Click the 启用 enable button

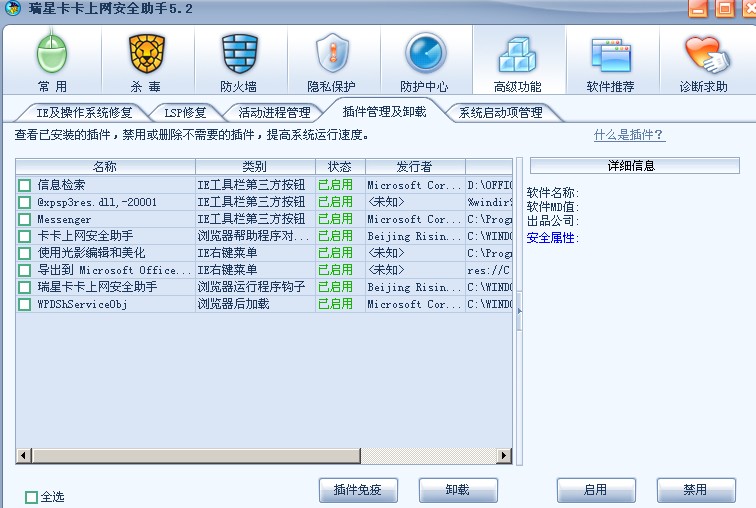(596, 490)
